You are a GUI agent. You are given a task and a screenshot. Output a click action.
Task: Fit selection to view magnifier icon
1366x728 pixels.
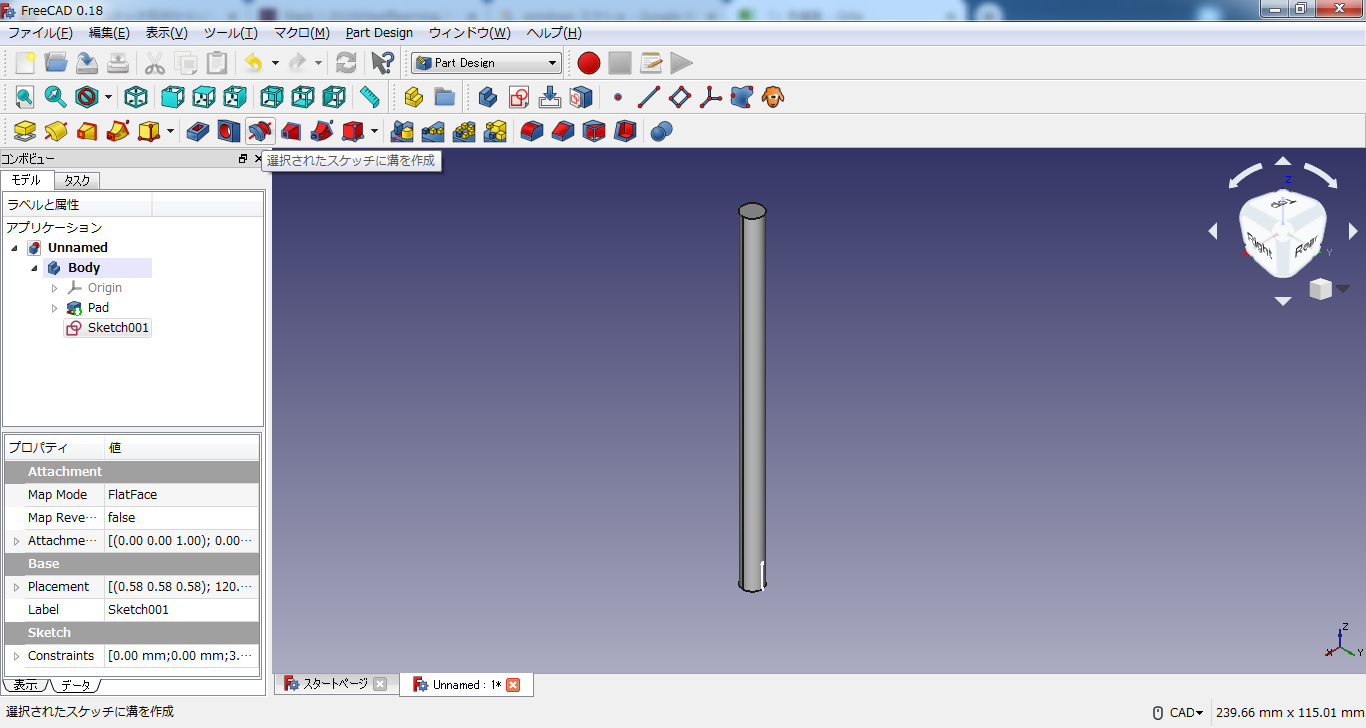(x=55, y=97)
